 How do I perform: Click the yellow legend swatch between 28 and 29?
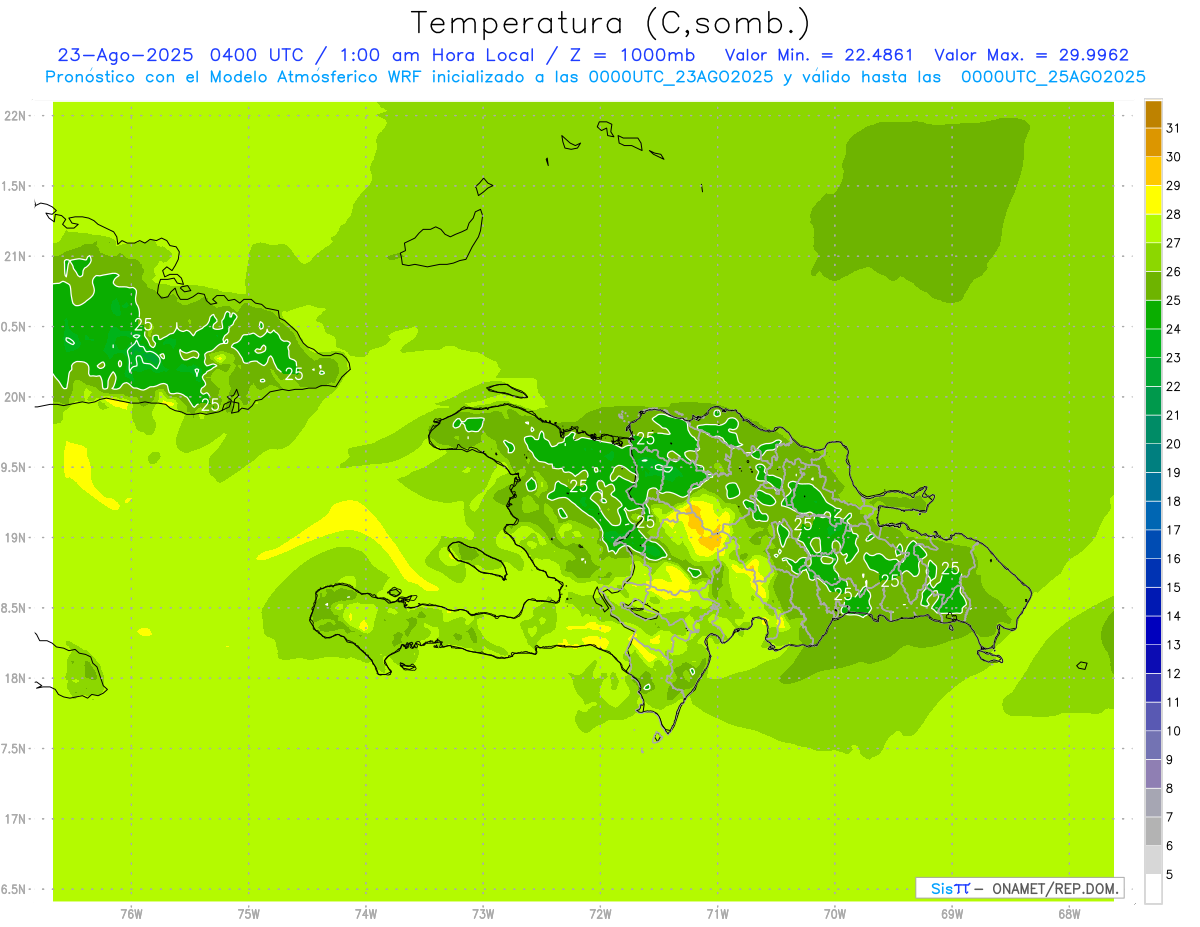click(1153, 200)
